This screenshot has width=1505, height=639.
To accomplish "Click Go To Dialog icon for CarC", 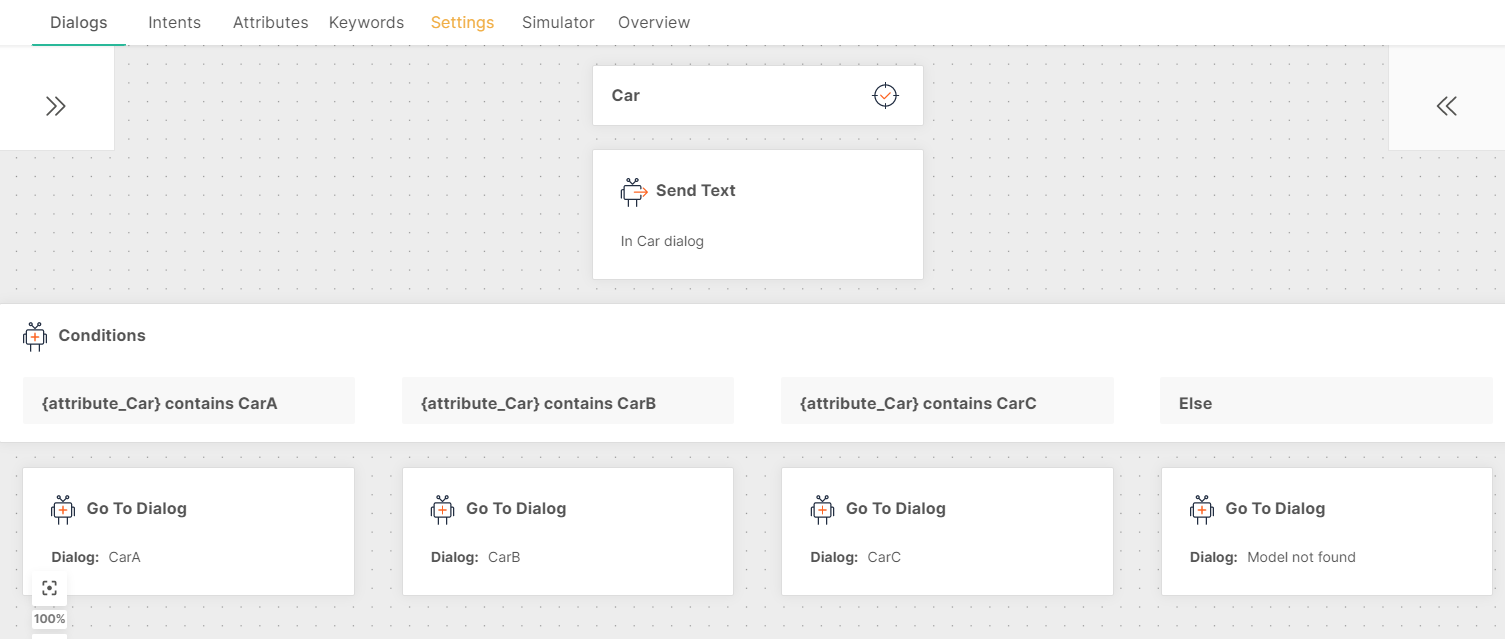I will 822,509.
